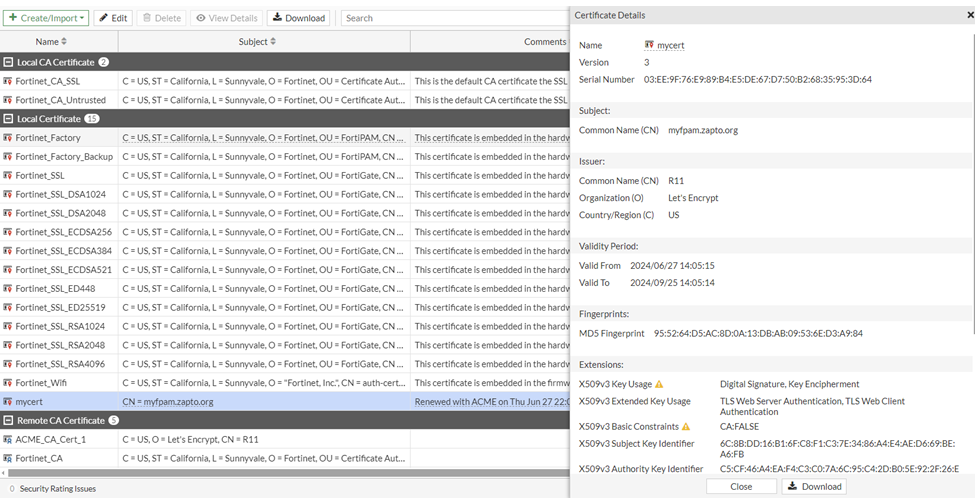Screen dimensions: 977x499
Task: Click the Organization value 'Let's Encrypt'
Action: tap(693, 198)
